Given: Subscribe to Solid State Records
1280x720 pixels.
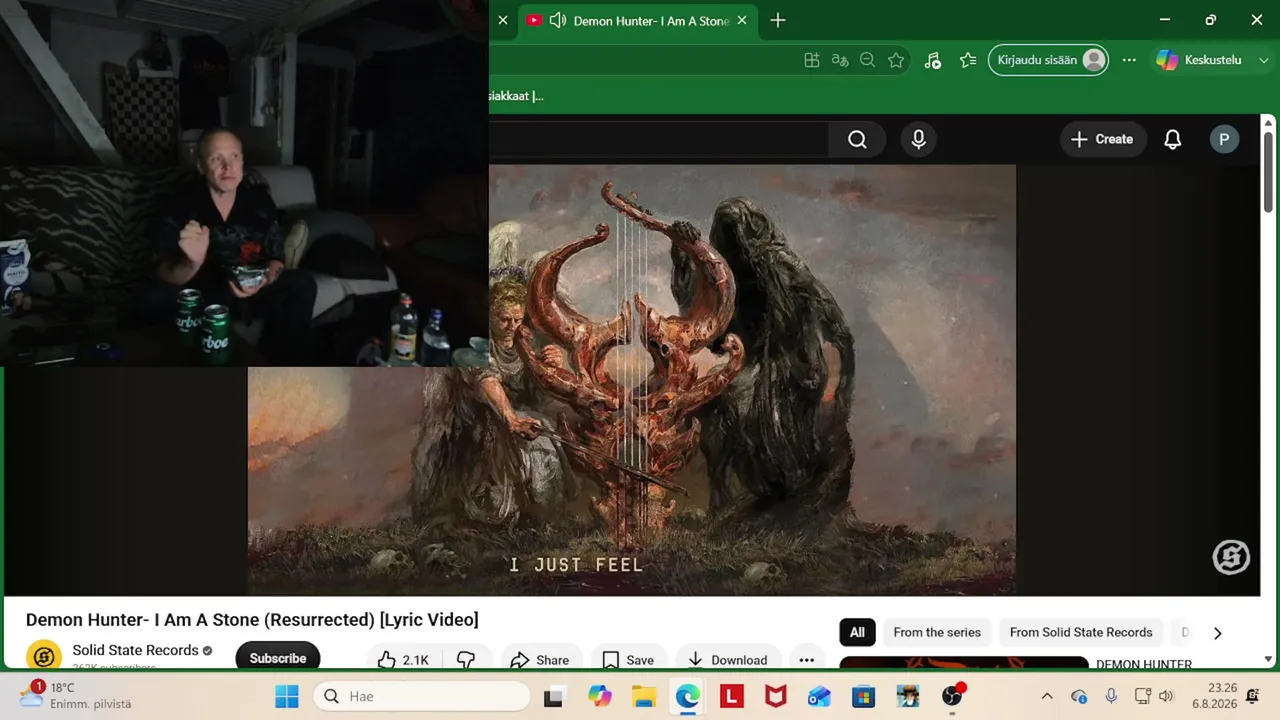Looking at the screenshot, I should [x=278, y=658].
